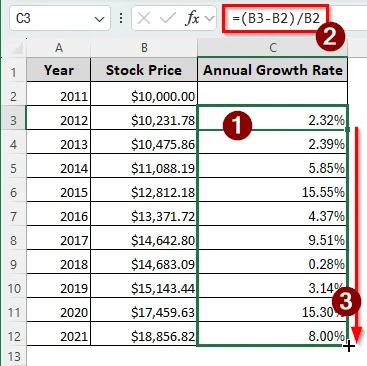Viewport: 367px width, 366px height.
Task: Select the cell showing 2.32%
Action: pos(272,118)
